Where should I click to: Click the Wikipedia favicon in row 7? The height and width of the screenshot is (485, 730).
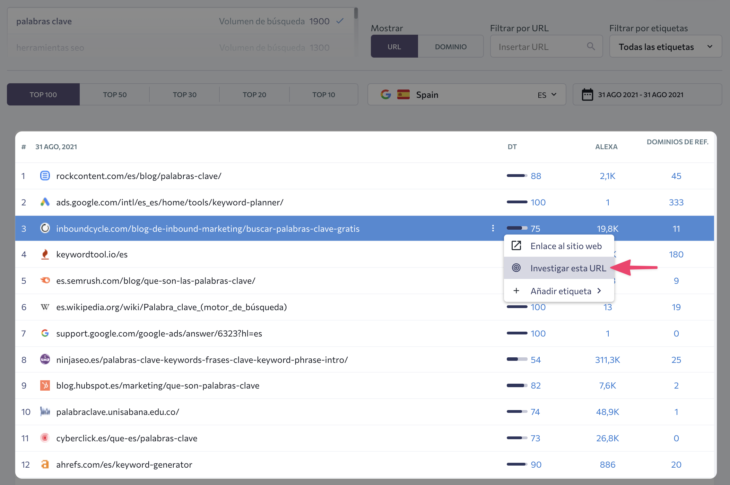(x=44, y=306)
